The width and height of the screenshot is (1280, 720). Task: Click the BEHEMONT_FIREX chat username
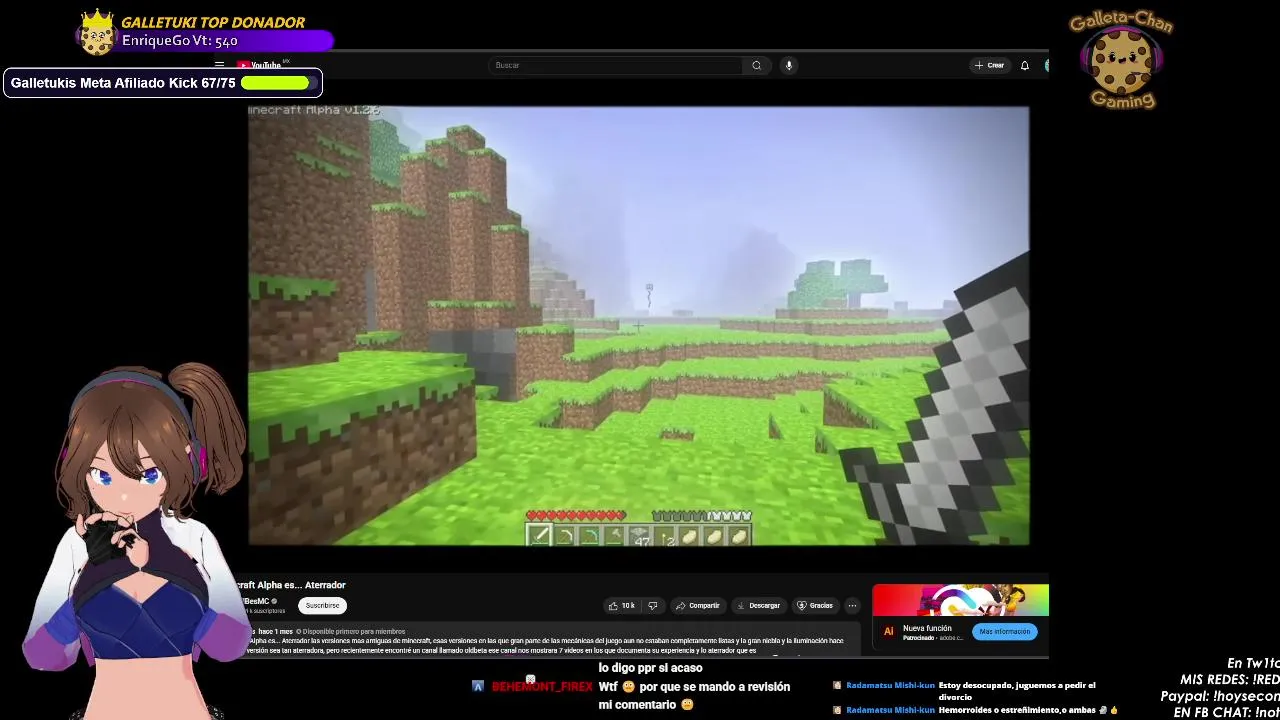[x=541, y=687]
